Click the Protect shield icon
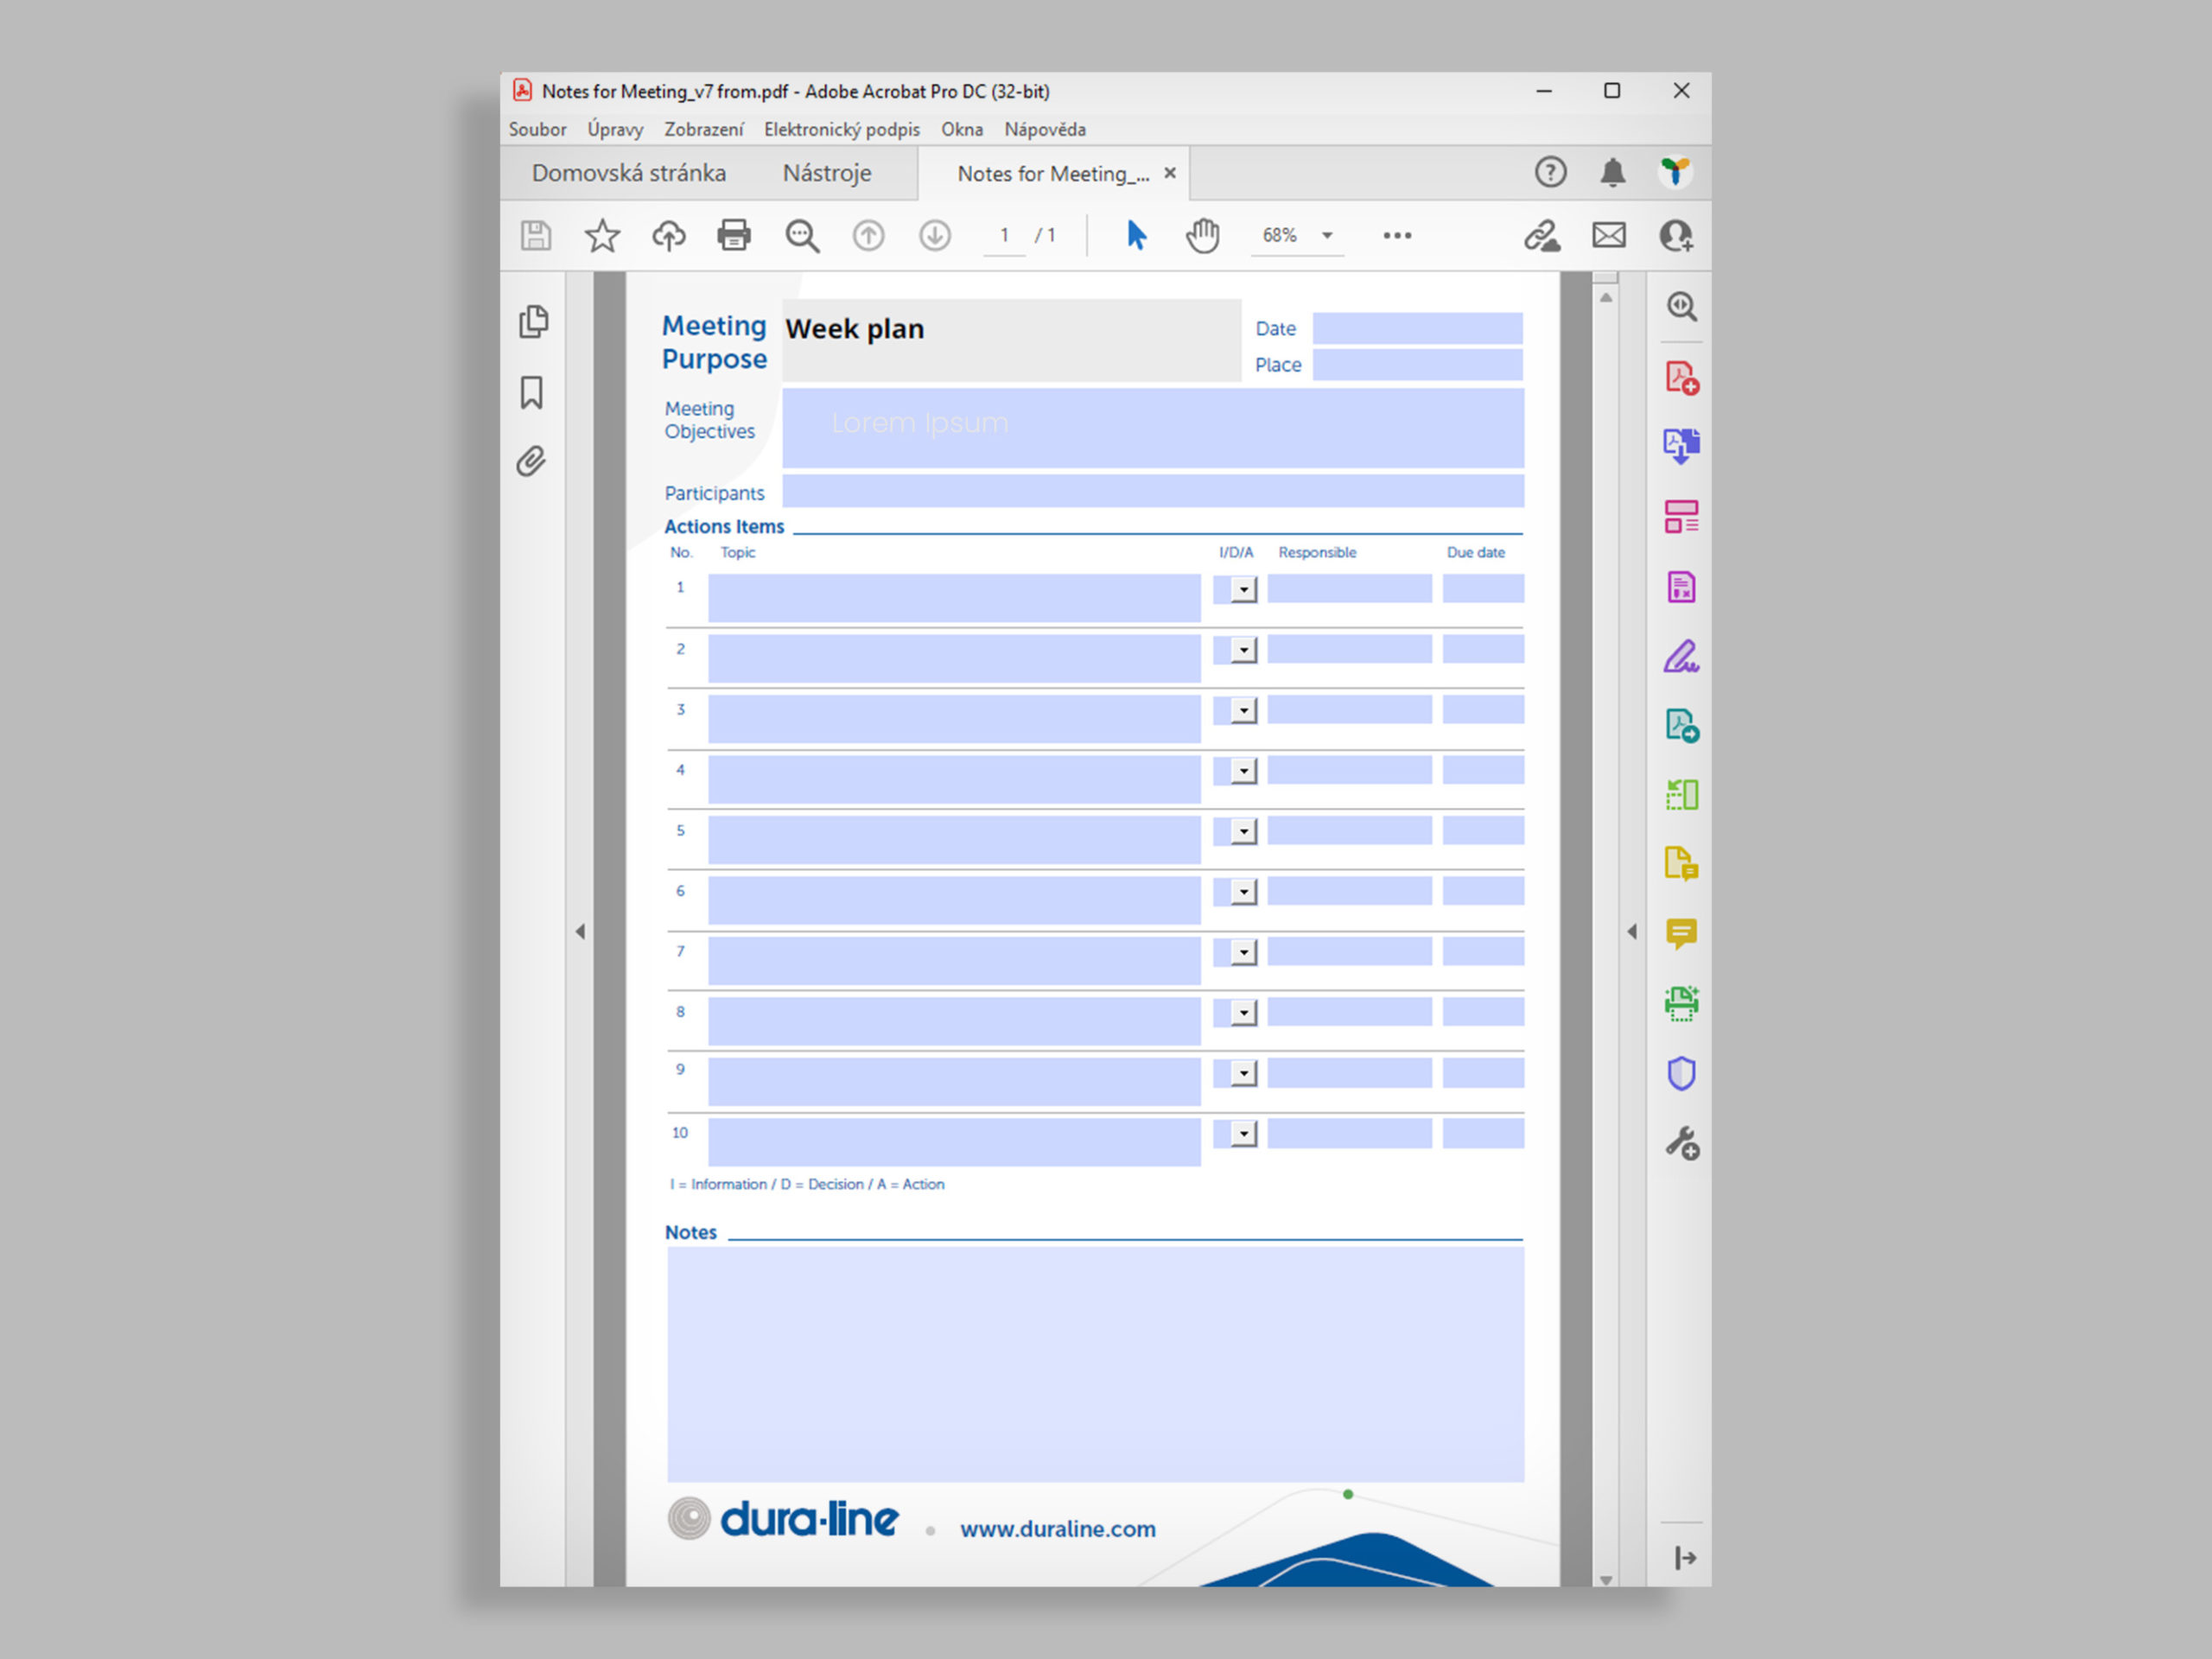The image size is (2212, 1659). coord(1681,1073)
